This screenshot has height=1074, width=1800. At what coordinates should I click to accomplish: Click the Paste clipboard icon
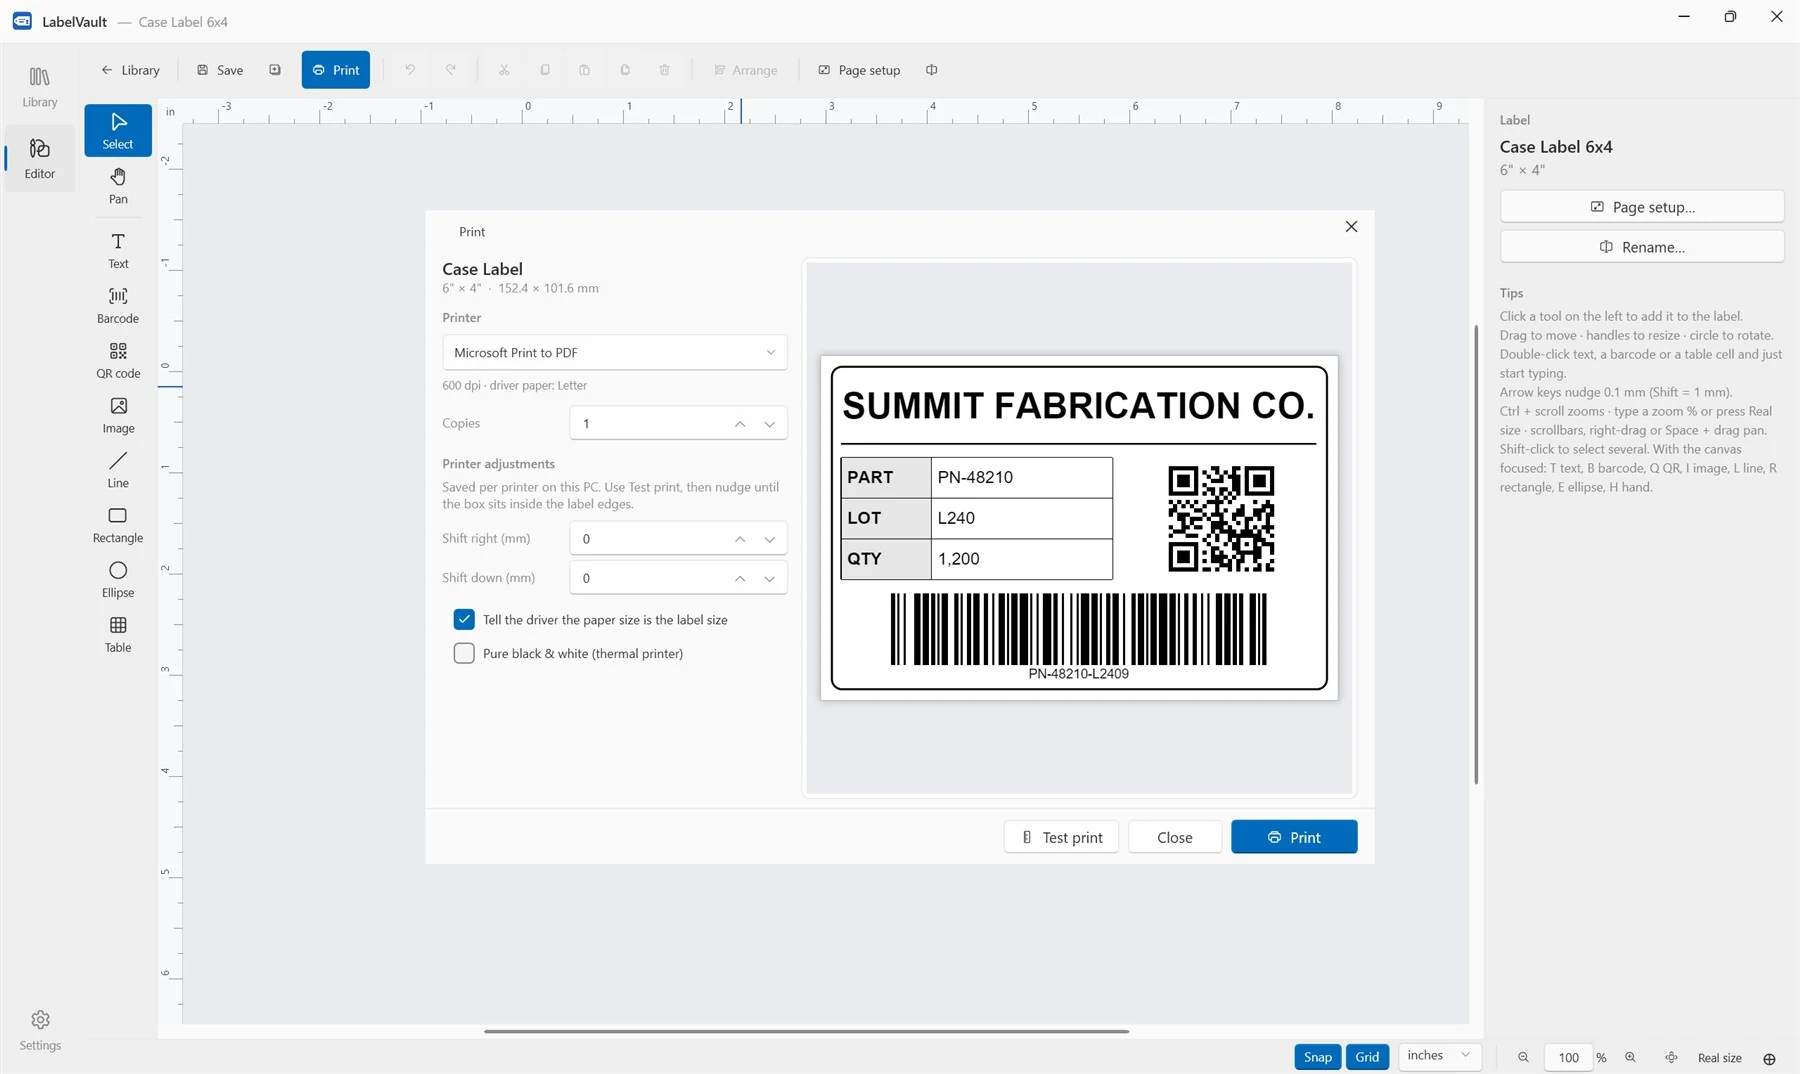click(585, 70)
